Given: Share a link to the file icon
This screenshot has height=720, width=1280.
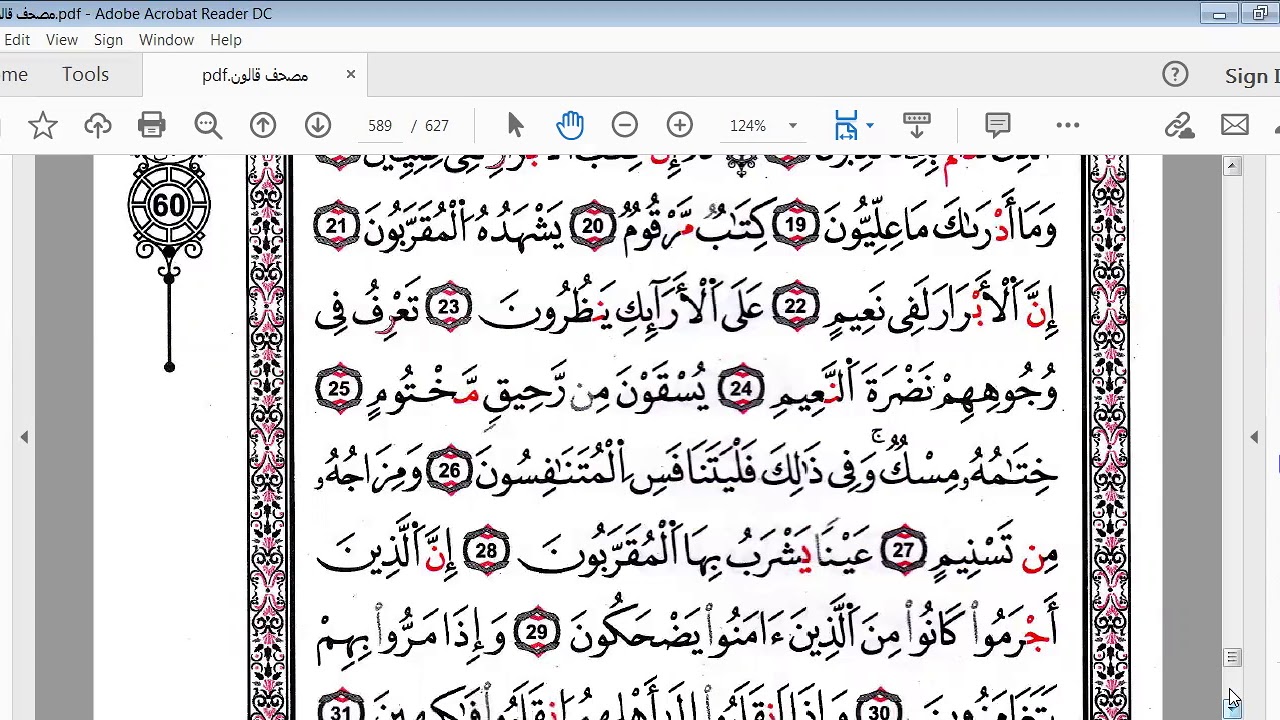Looking at the screenshot, I should 1180,125.
